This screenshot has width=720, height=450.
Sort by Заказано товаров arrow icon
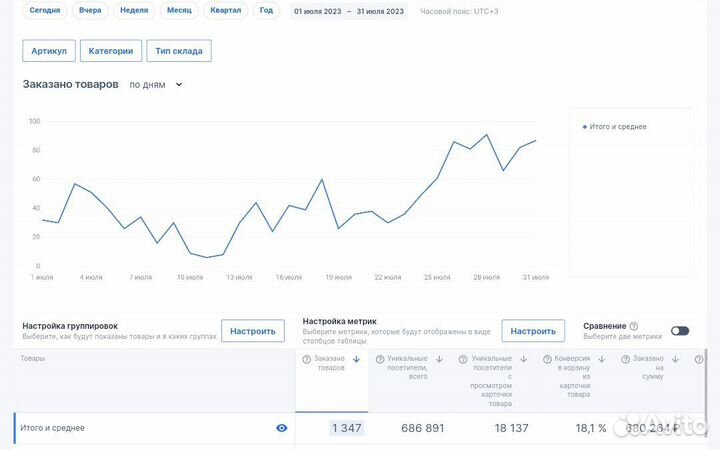[356, 359]
